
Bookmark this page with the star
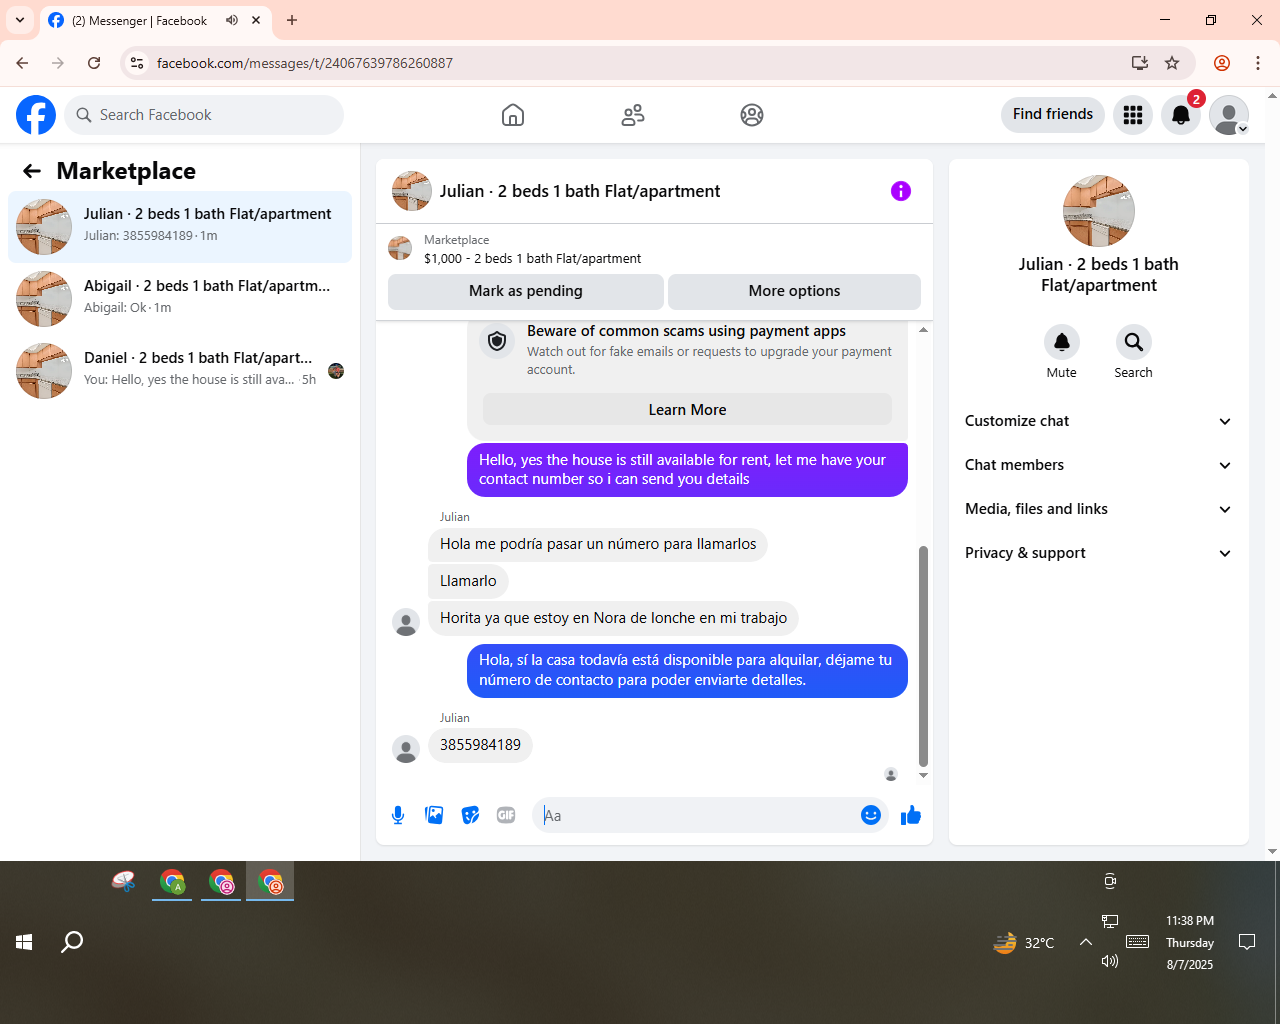pyautogui.click(x=1172, y=63)
